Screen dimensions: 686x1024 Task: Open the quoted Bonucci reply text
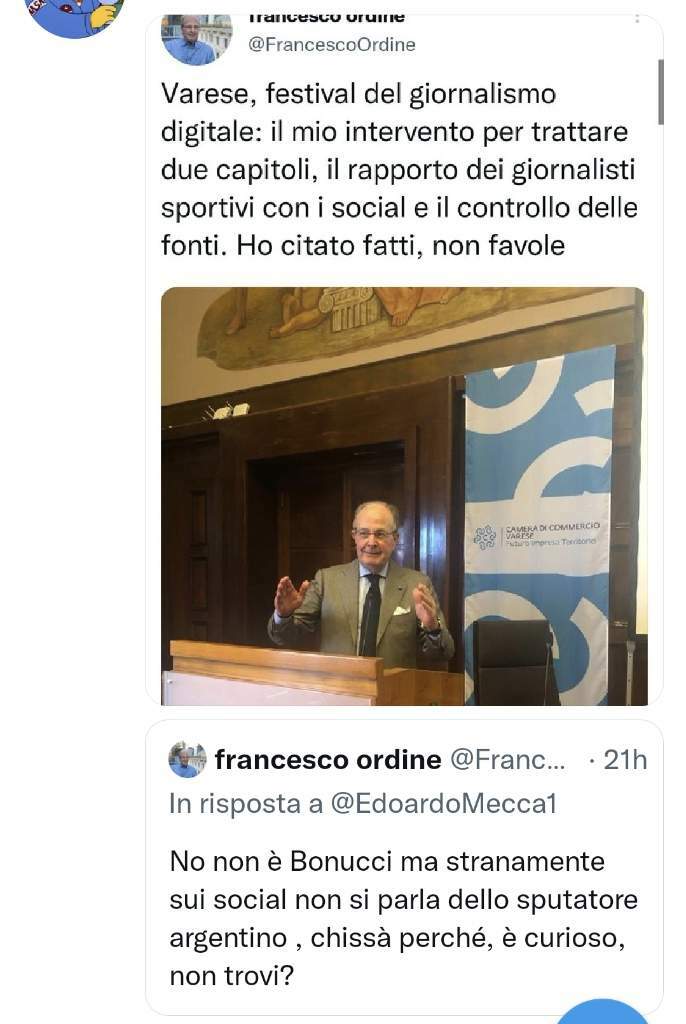click(403, 918)
